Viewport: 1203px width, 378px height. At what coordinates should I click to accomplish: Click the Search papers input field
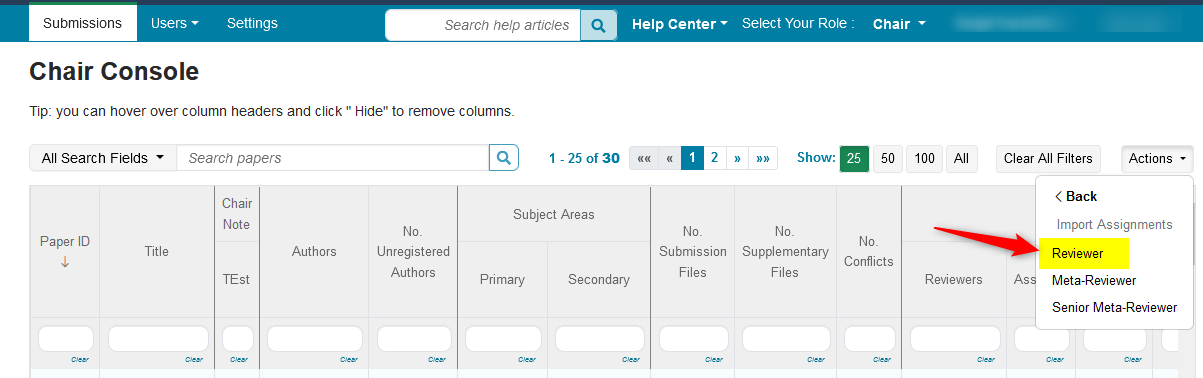[x=333, y=158]
